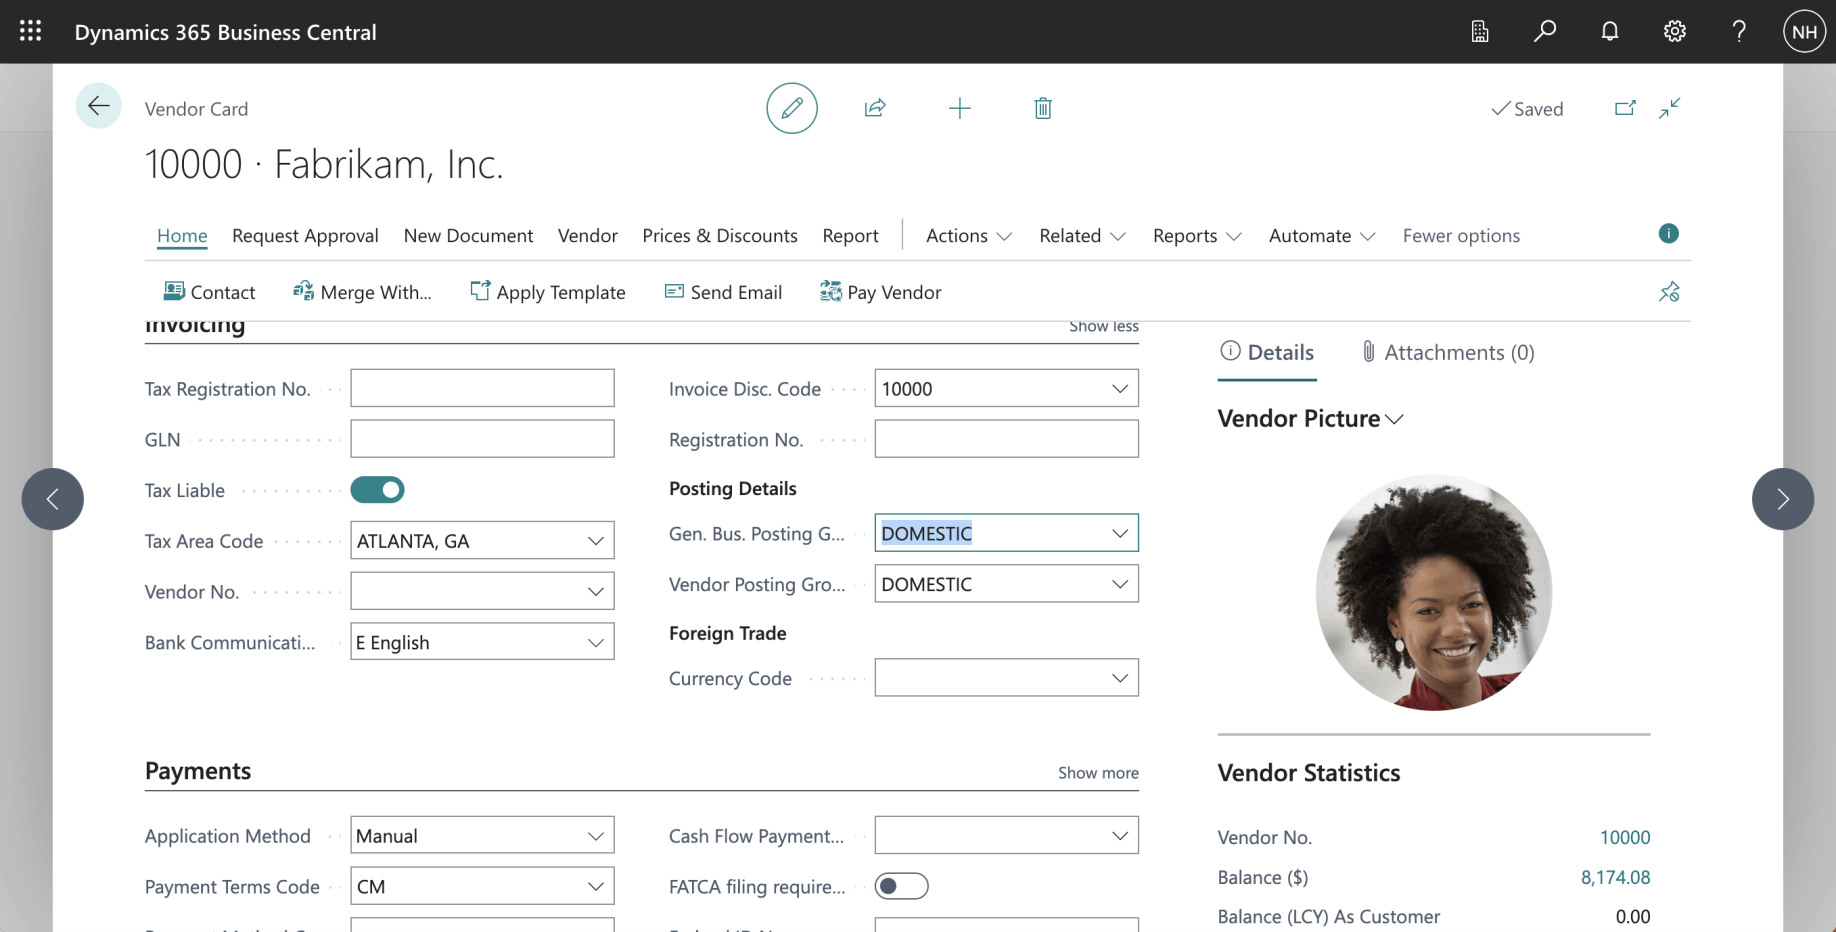
Task: Open the notifications bell
Action: pos(1610,31)
